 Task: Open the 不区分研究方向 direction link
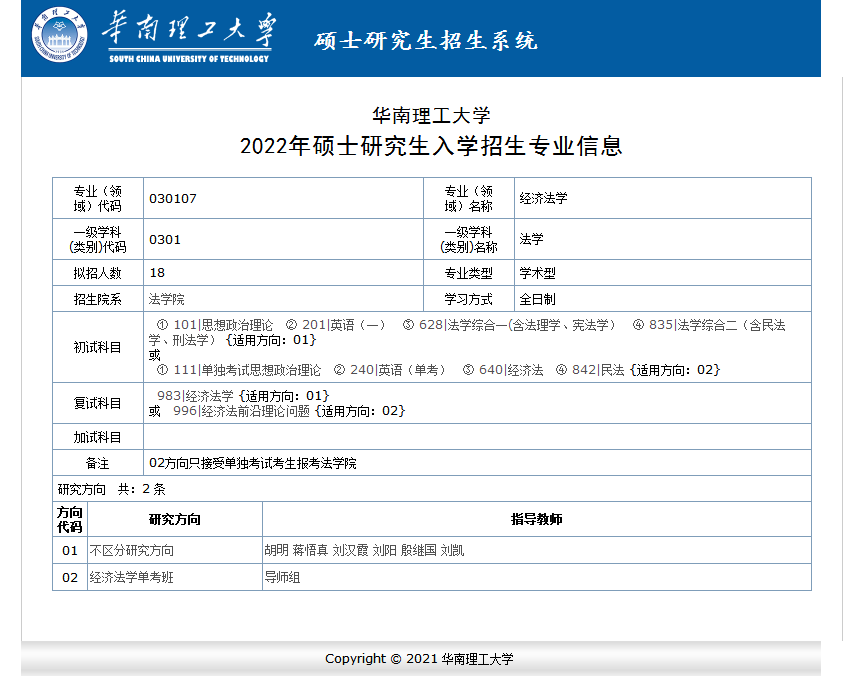[x=132, y=551]
